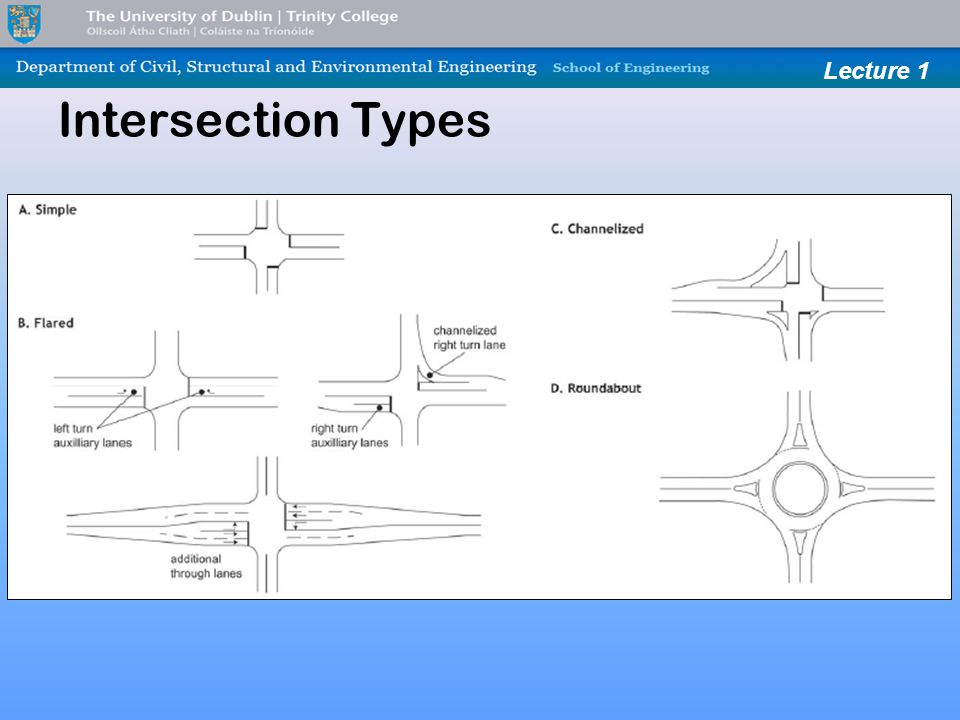Click the roundabout's right splitter island
This screenshot has height=720, width=960.
tap(853, 489)
